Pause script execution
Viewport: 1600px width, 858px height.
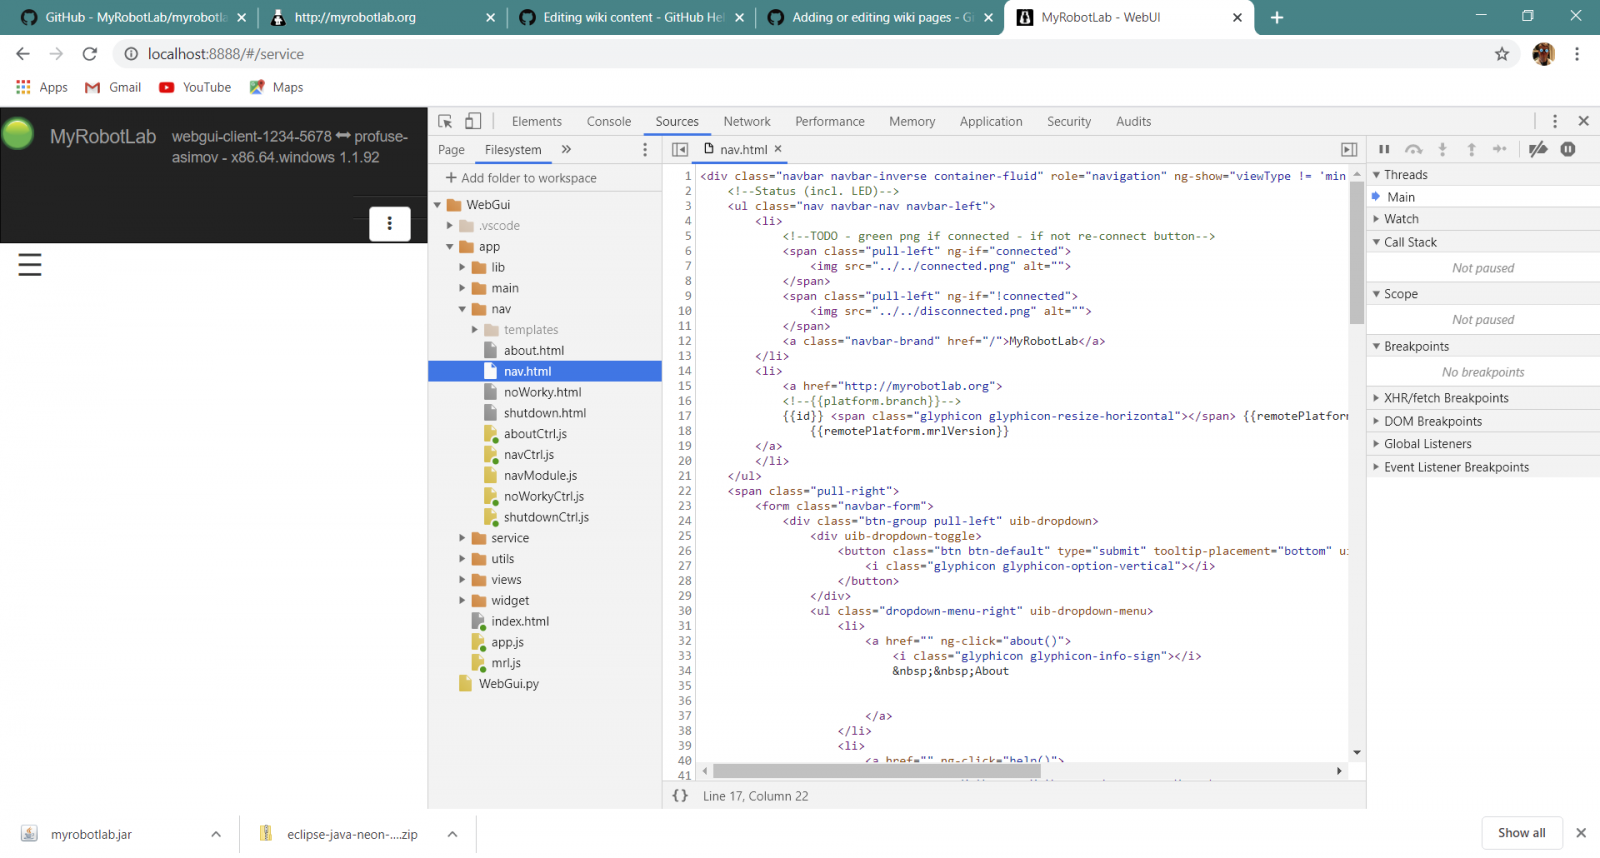1384,149
